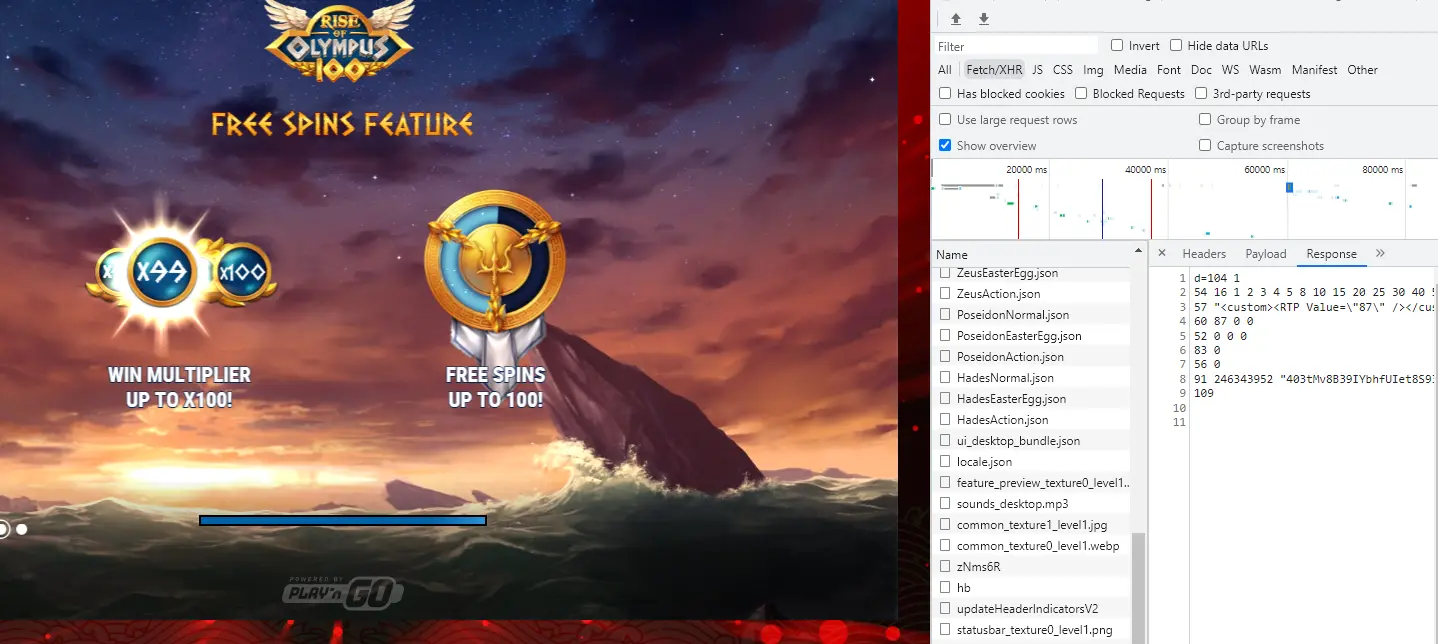Show only WS requests
The width and height of the screenshot is (1438, 644).
tap(1230, 70)
